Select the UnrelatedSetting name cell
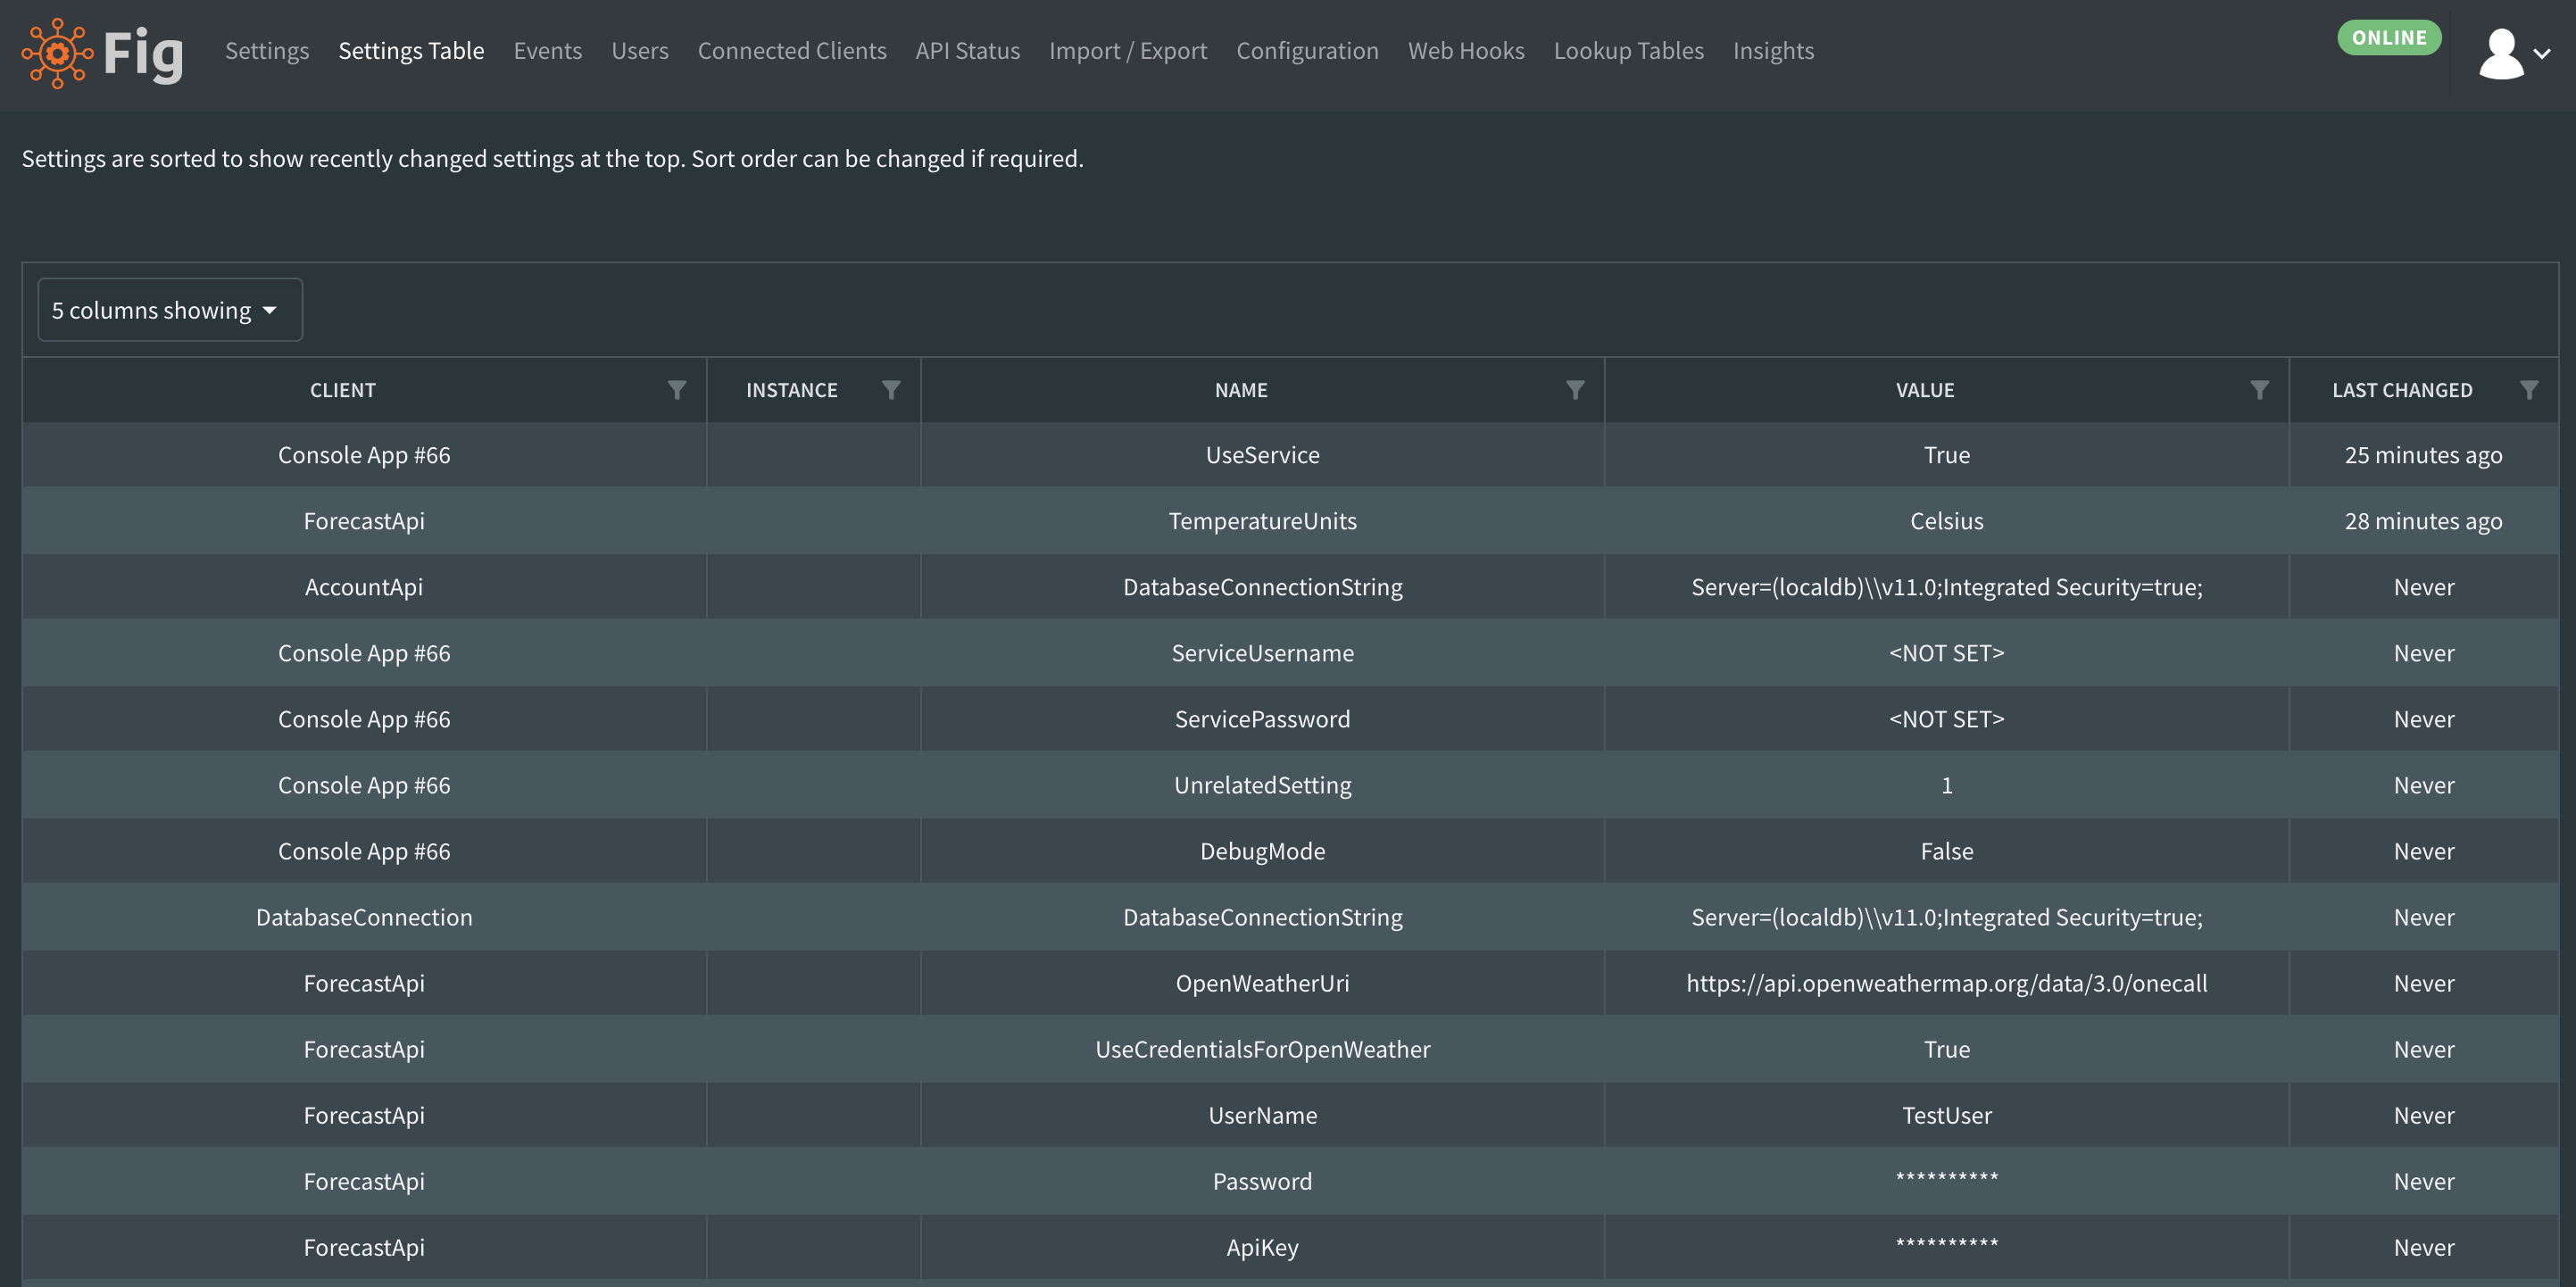 pos(1263,785)
